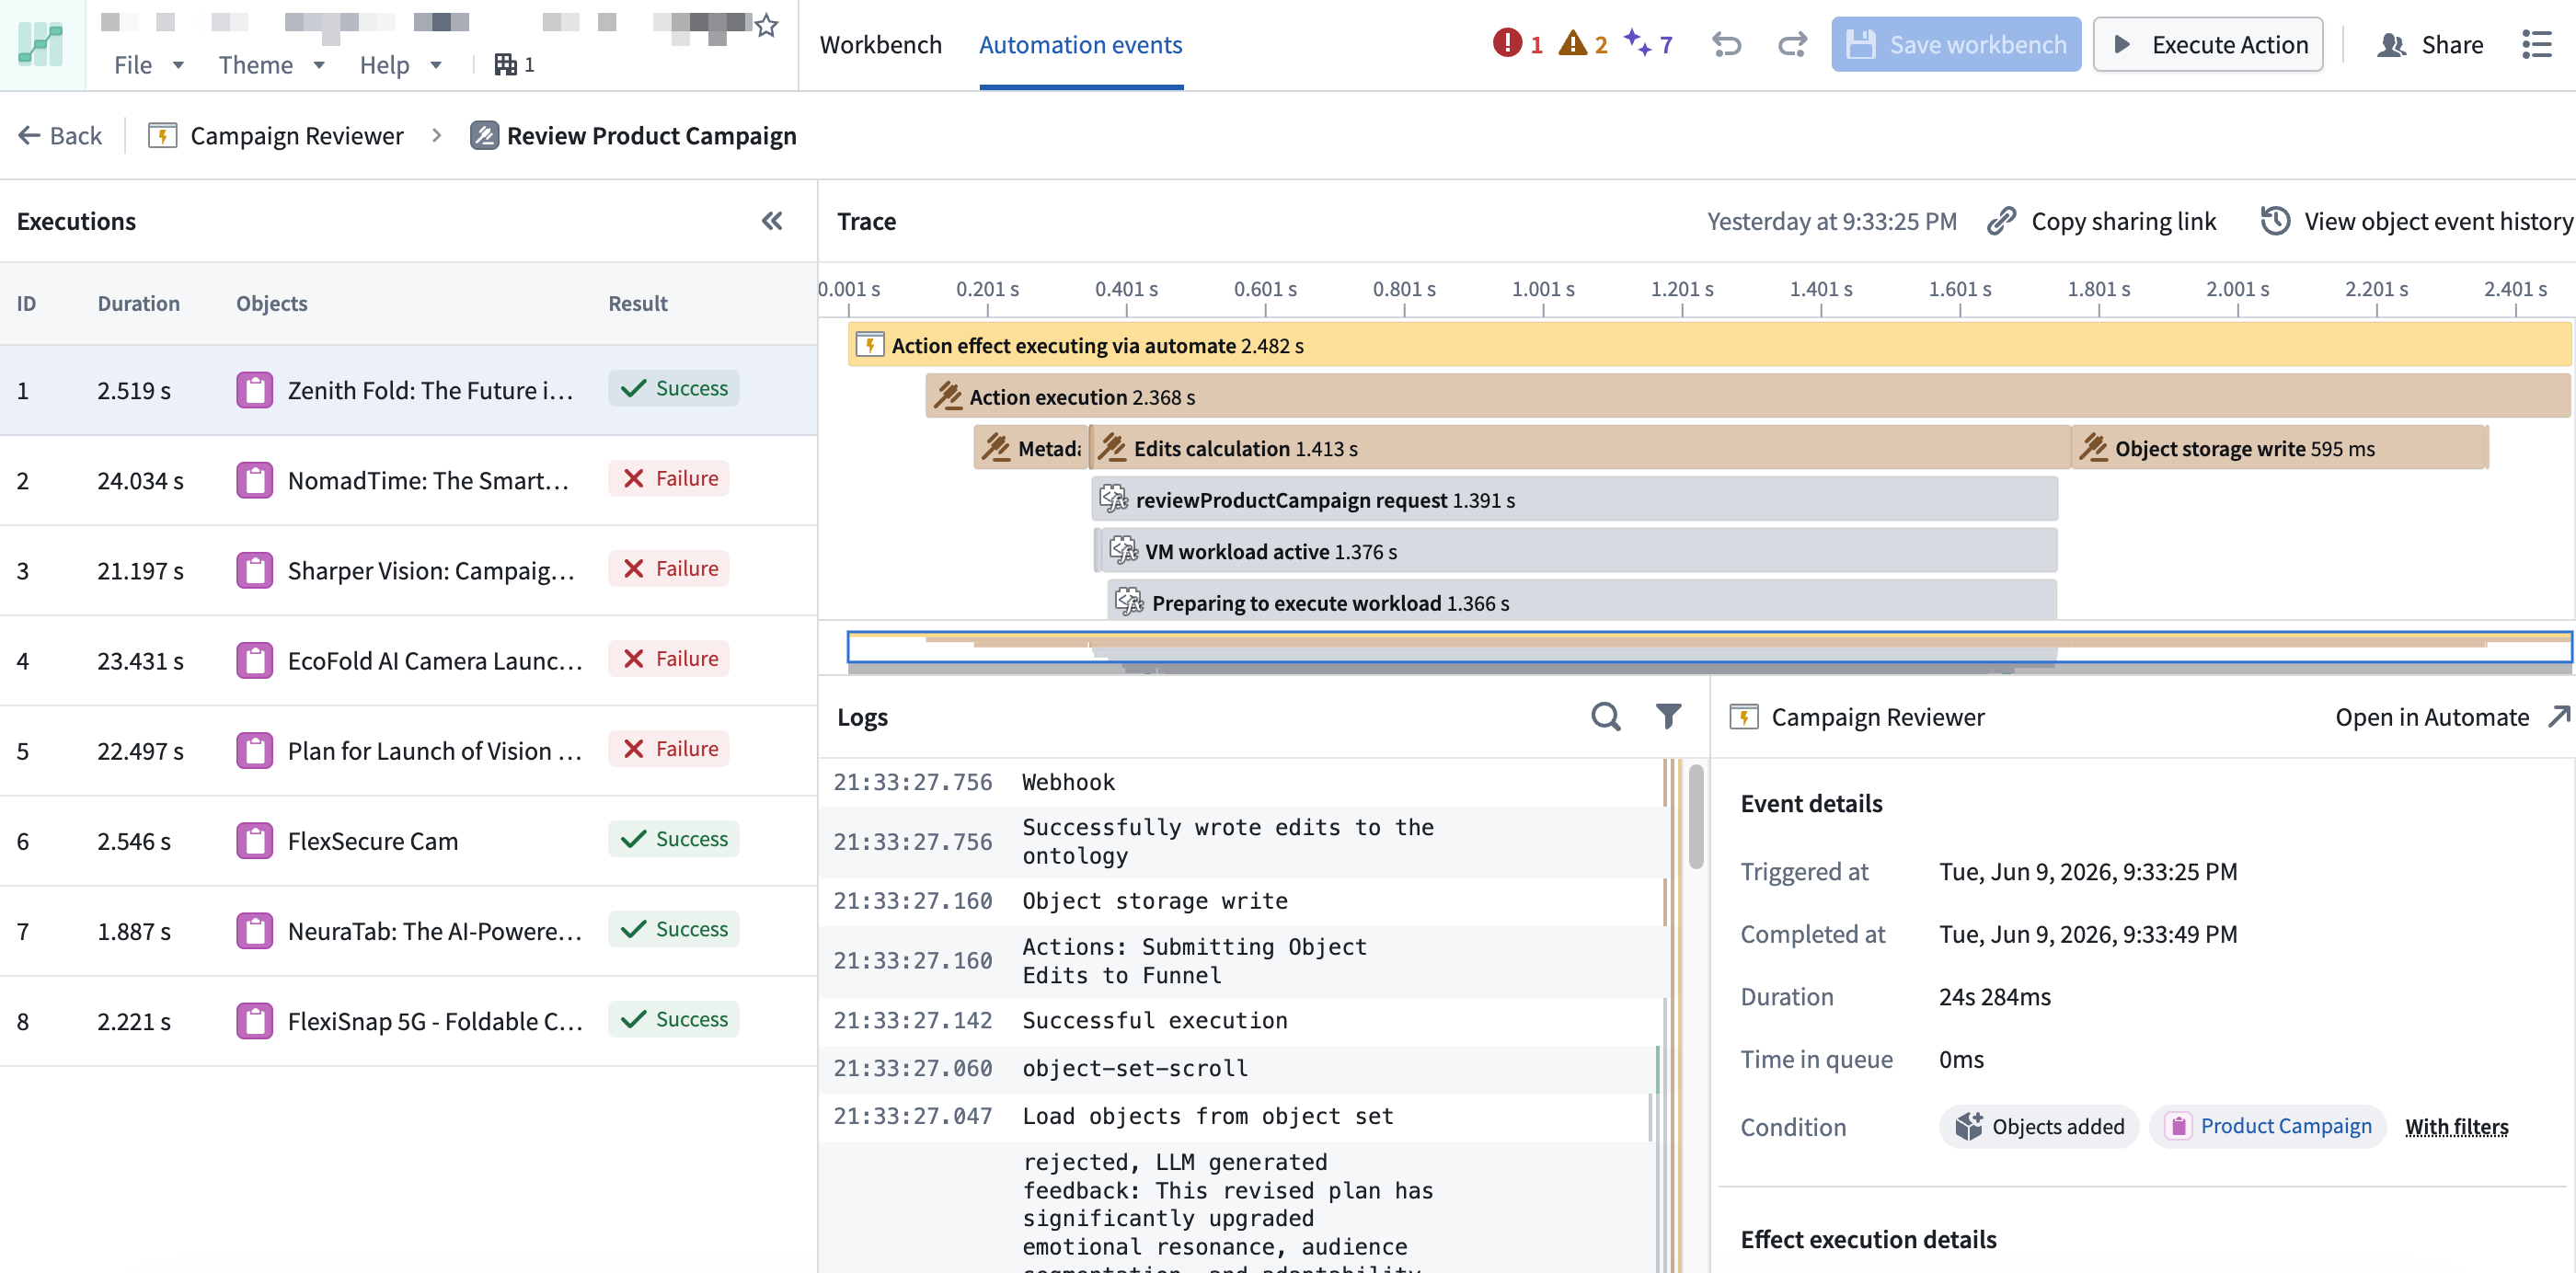Select Object storage write trace span
This screenshot has height=1273, width=2576.
pos(2280,448)
